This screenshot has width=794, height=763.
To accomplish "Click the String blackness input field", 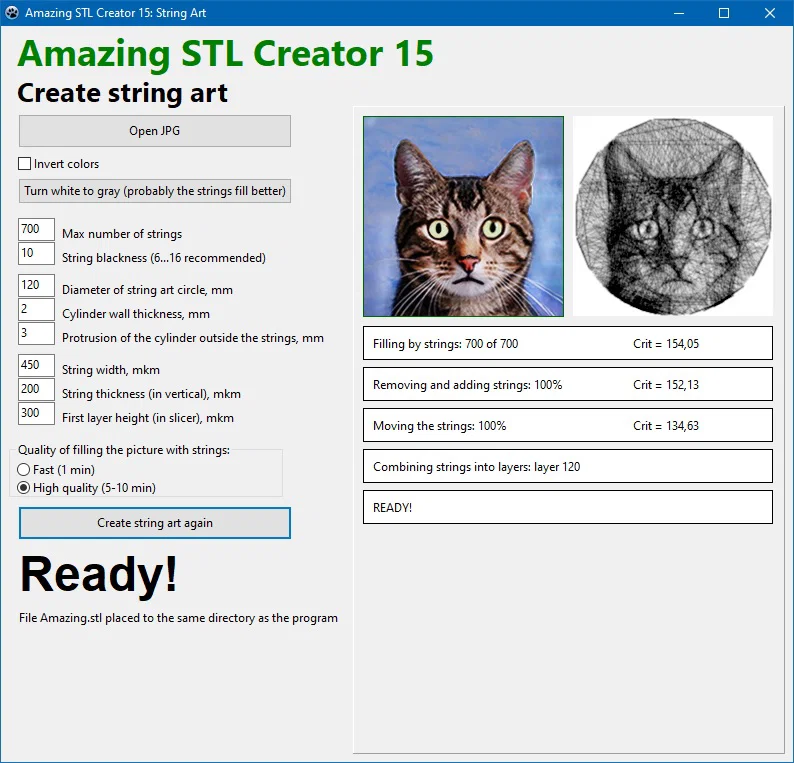I will (36, 253).
